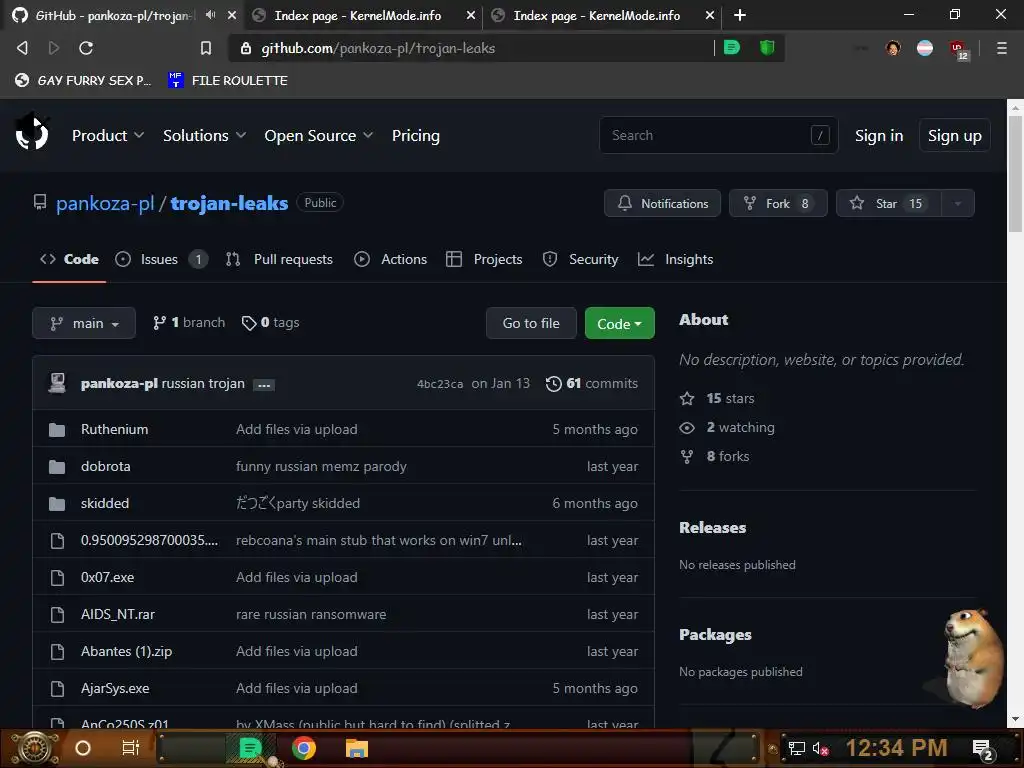The width and height of the screenshot is (1024, 768).
Task: Click the page vertical scrollbar thumb
Action: pyautogui.click(x=1015, y=173)
